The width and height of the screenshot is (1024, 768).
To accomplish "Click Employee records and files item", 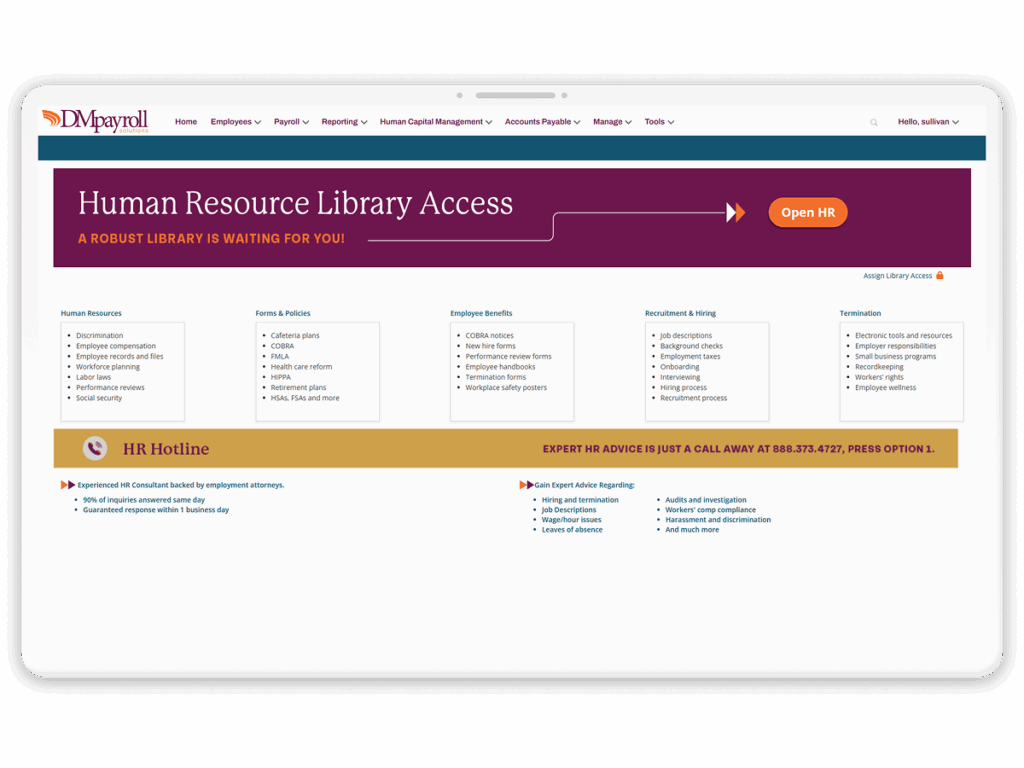I will pos(120,357).
